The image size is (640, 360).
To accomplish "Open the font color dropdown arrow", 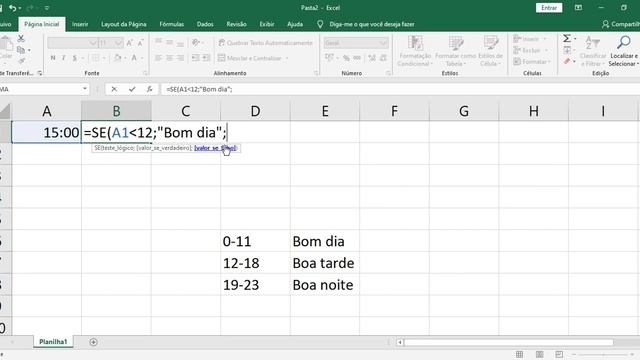I will [142, 58].
